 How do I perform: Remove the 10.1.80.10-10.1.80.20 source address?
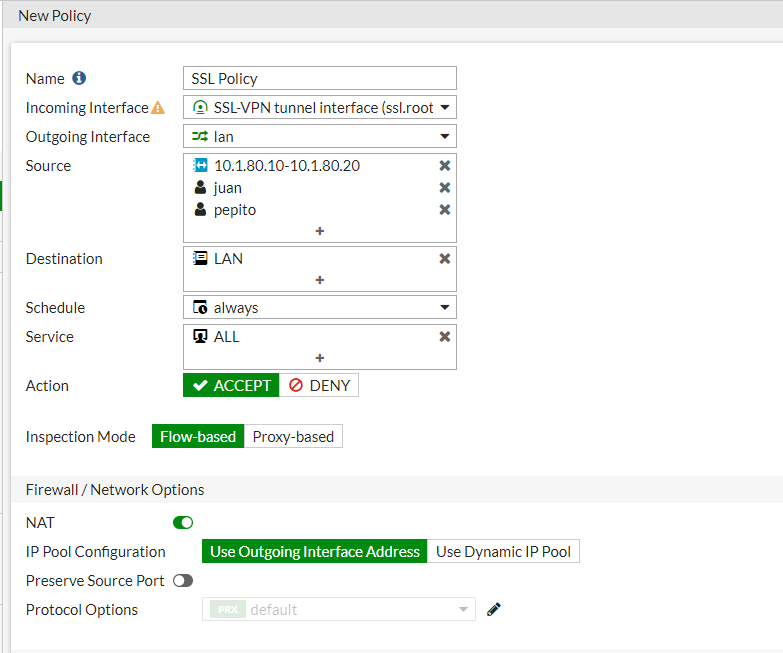click(445, 166)
